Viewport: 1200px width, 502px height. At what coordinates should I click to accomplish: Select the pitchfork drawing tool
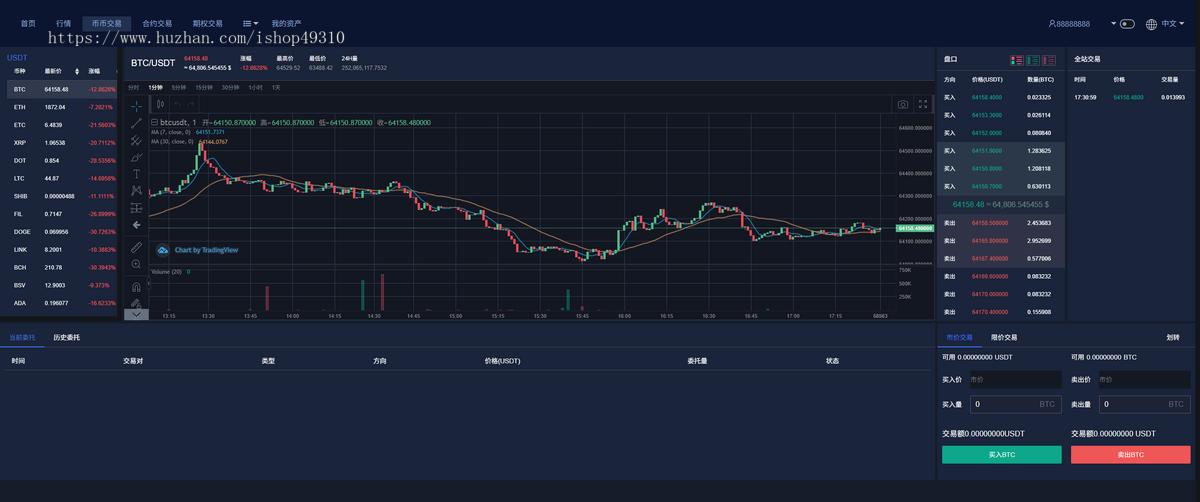136,141
